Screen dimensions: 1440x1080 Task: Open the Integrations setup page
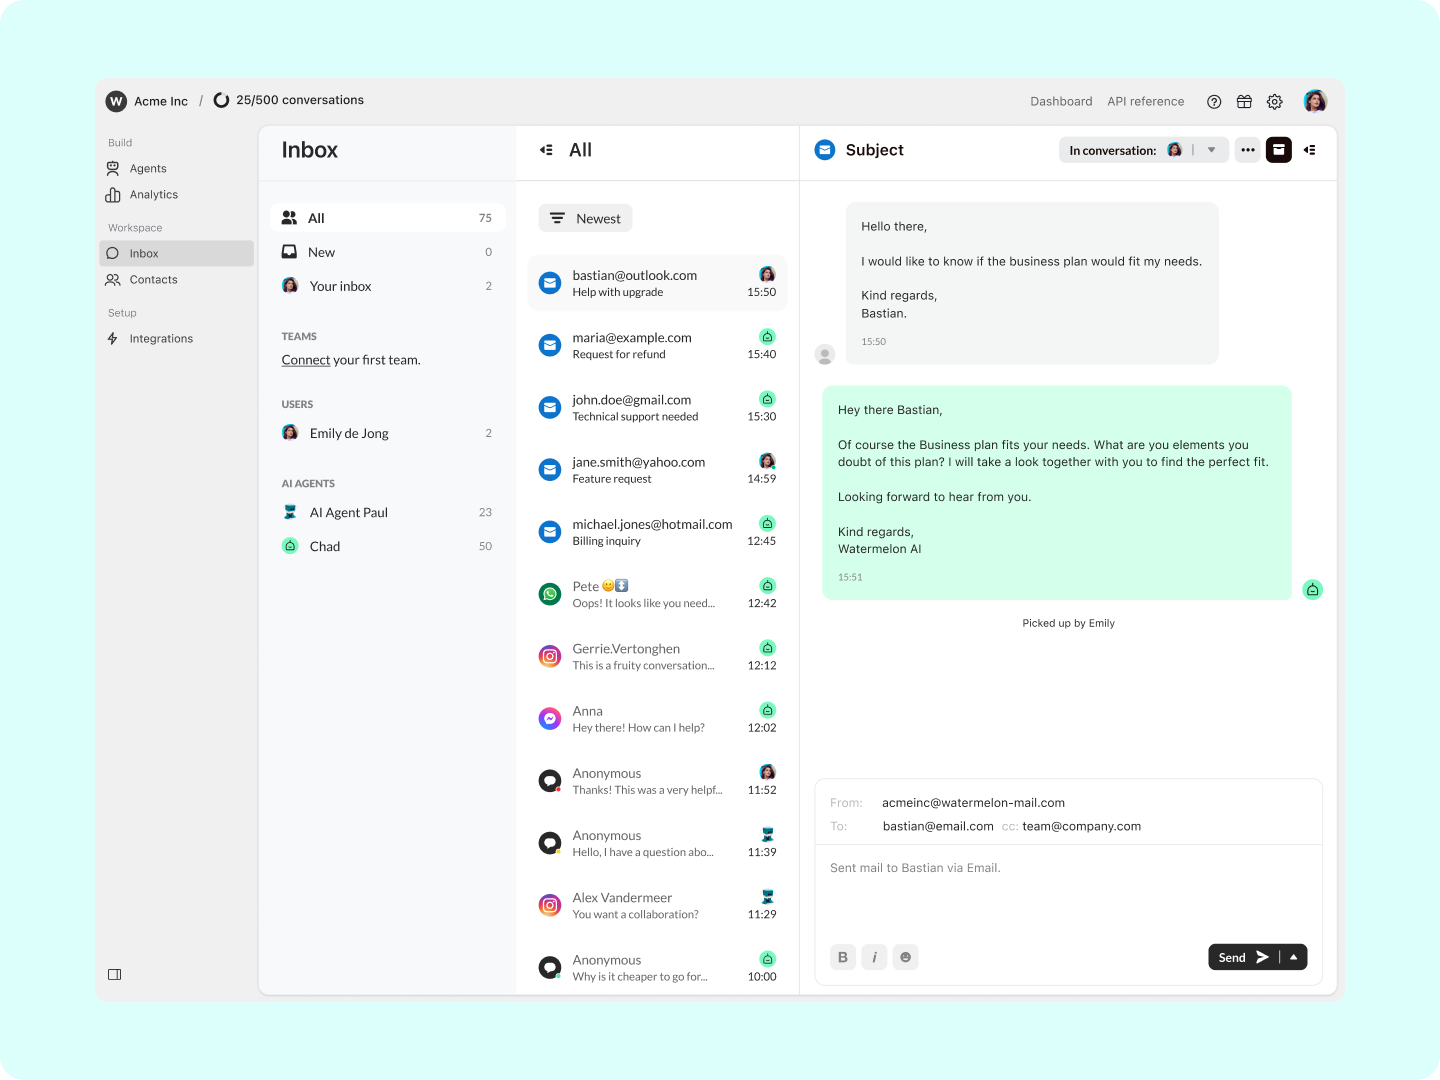[160, 338]
